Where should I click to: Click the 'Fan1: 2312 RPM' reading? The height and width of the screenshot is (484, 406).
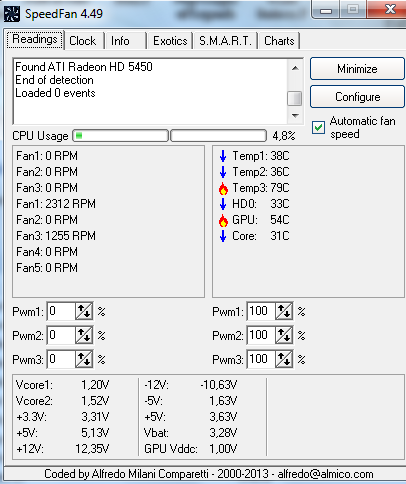point(56,204)
